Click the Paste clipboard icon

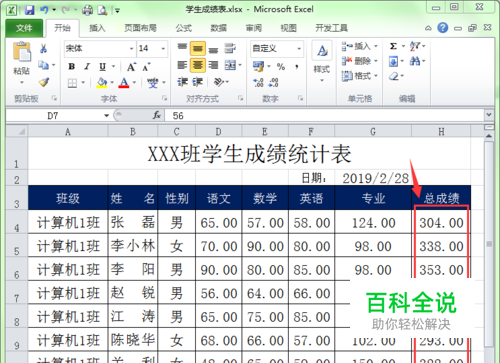[22, 52]
